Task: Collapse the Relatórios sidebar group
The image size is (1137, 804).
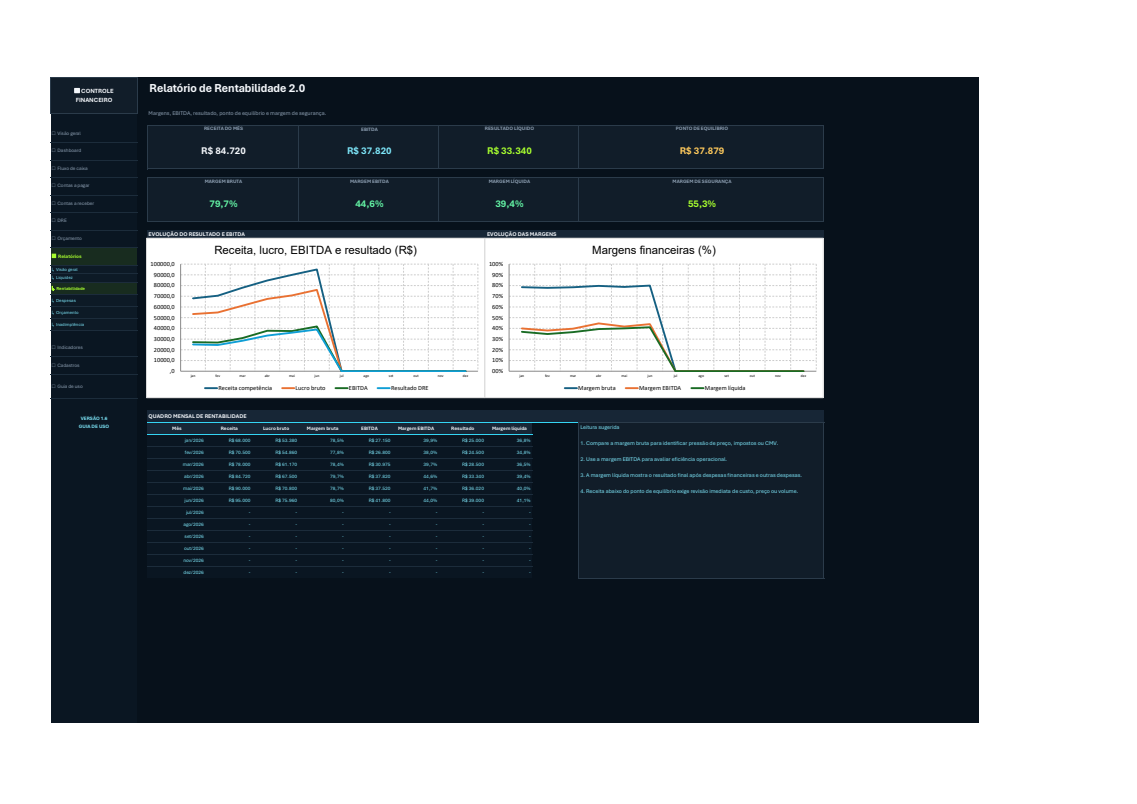Action: (x=94, y=256)
